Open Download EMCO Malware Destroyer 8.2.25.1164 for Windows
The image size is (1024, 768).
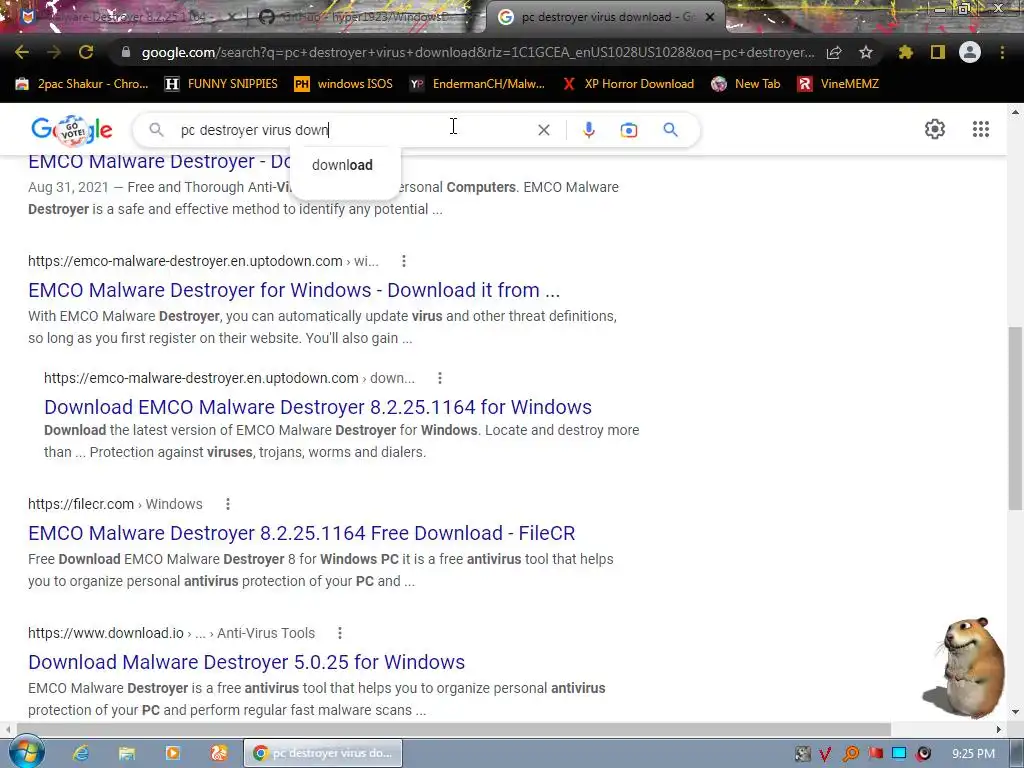coord(318,407)
